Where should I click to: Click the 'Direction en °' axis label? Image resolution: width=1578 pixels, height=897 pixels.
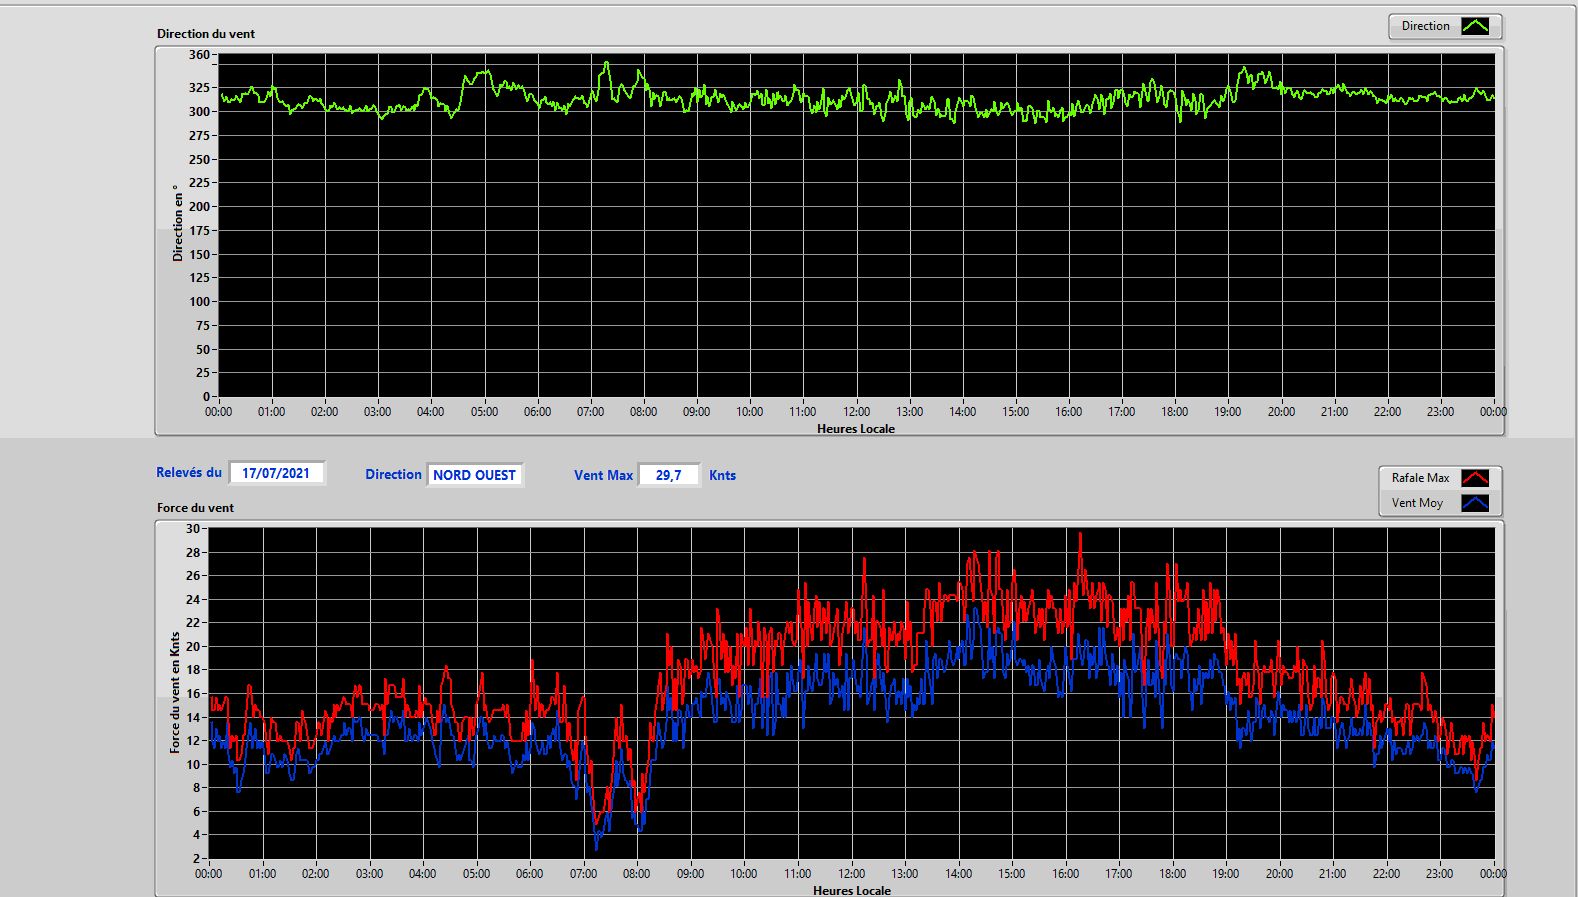pyautogui.click(x=178, y=223)
